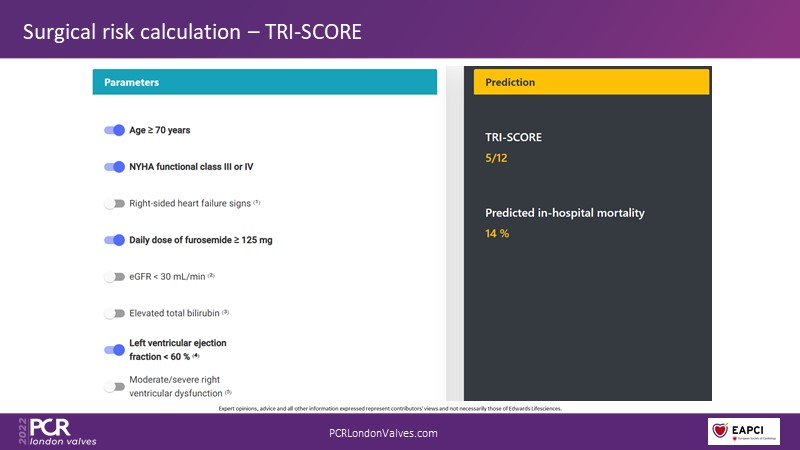Open the PCRLondonValves.com link

pyautogui.click(x=383, y=433)
